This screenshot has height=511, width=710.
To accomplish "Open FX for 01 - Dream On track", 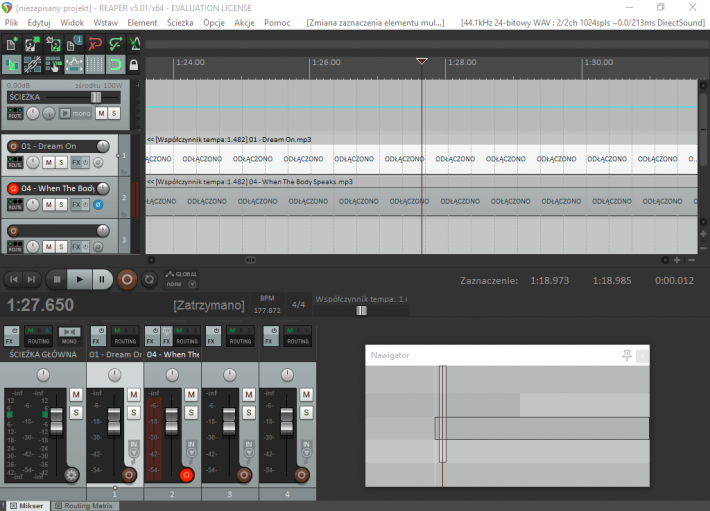I will tap(76, 162).
